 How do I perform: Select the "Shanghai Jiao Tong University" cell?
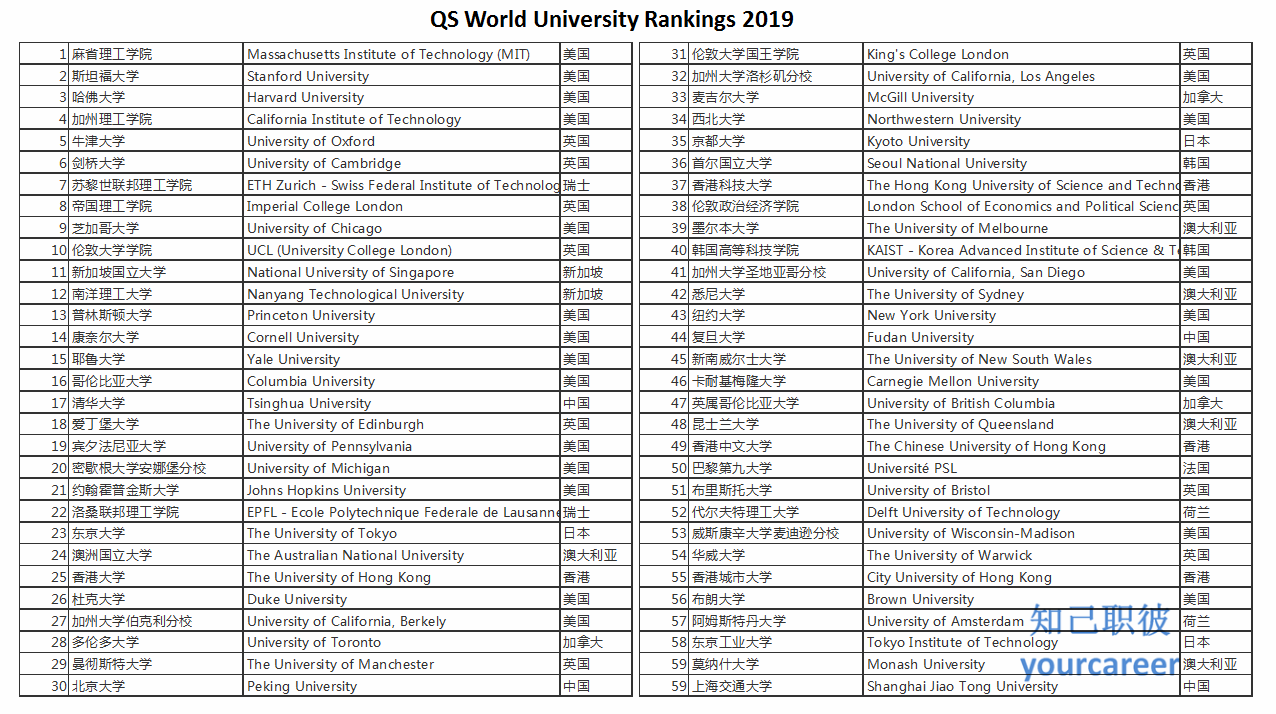(x=1022, y=686)
